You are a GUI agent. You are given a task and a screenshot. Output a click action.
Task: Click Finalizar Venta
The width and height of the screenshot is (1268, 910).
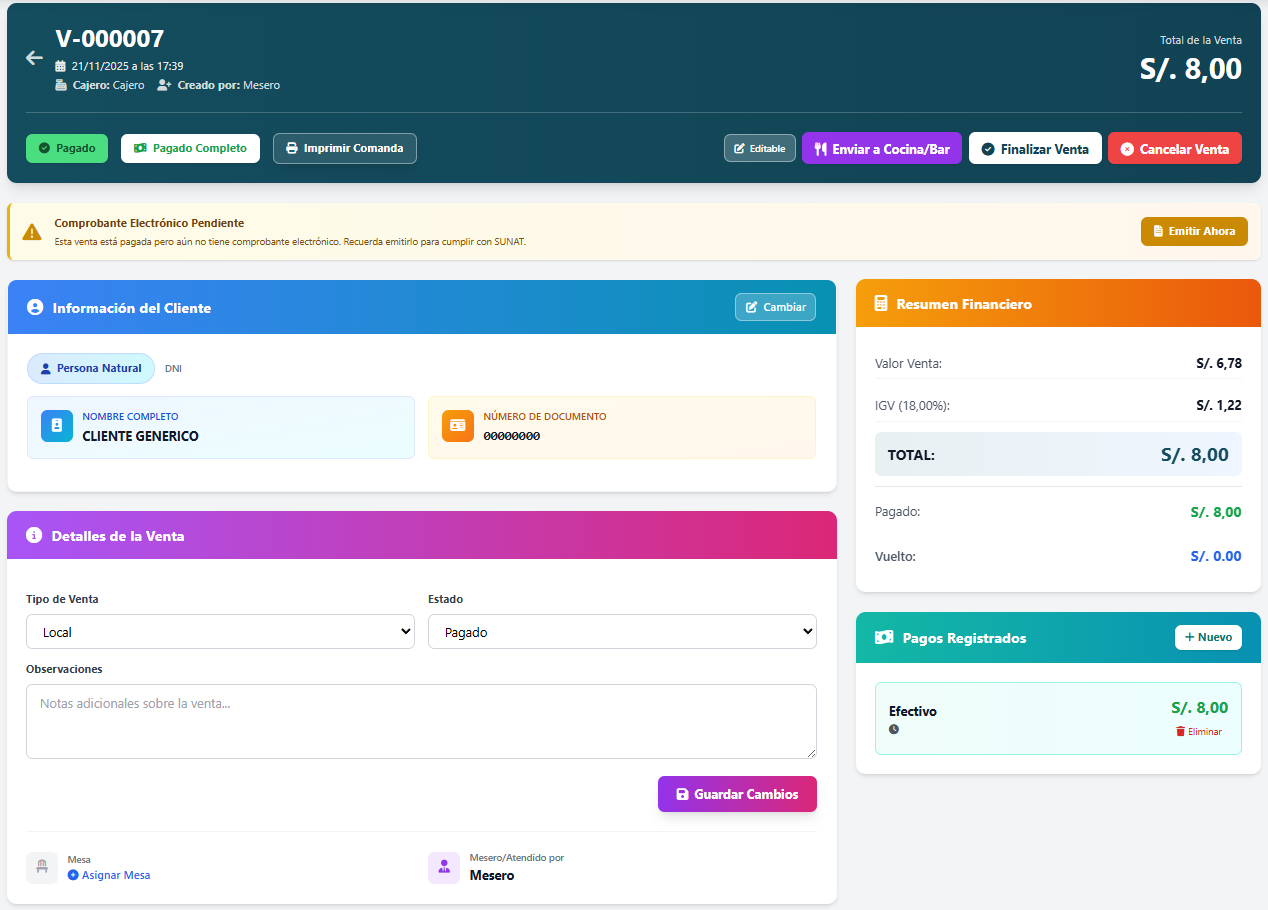[x=1035, y=149]
